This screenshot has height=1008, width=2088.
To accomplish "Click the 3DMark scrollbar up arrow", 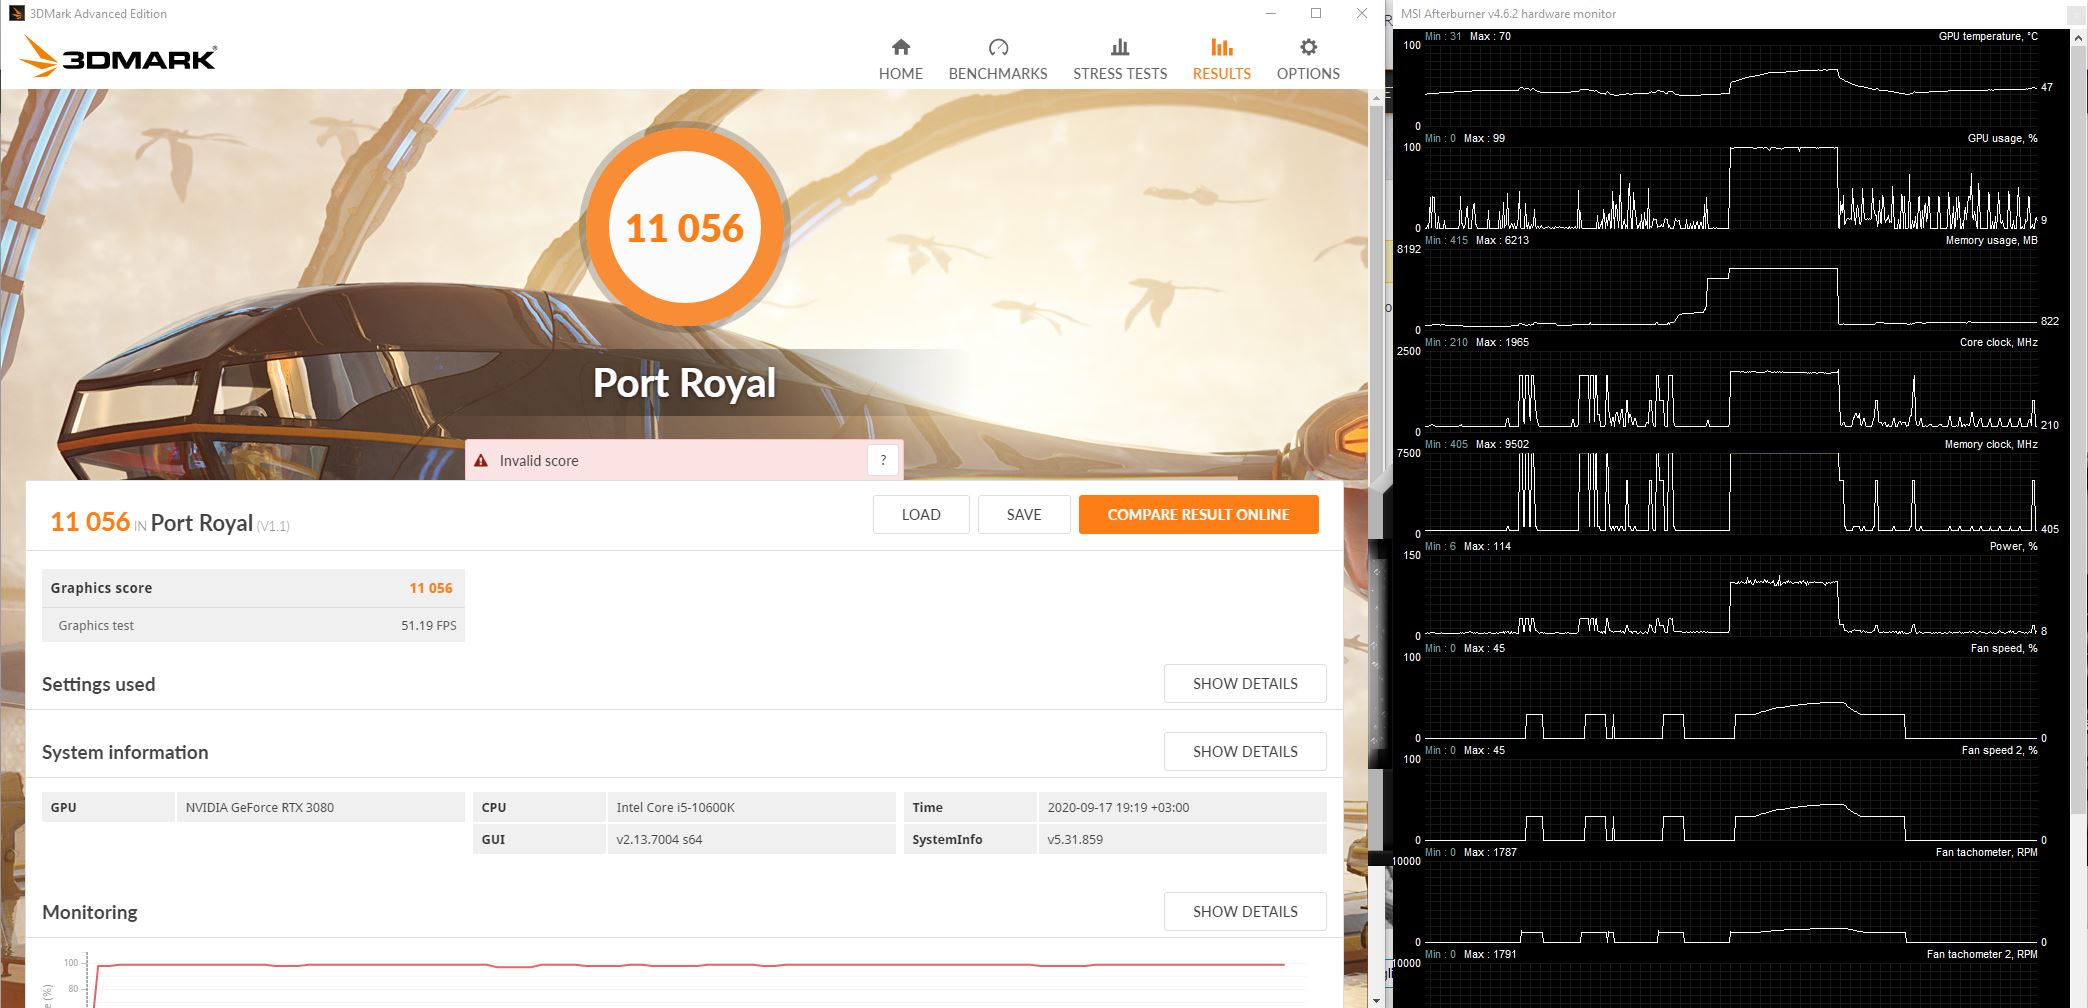I will 1376,97.
